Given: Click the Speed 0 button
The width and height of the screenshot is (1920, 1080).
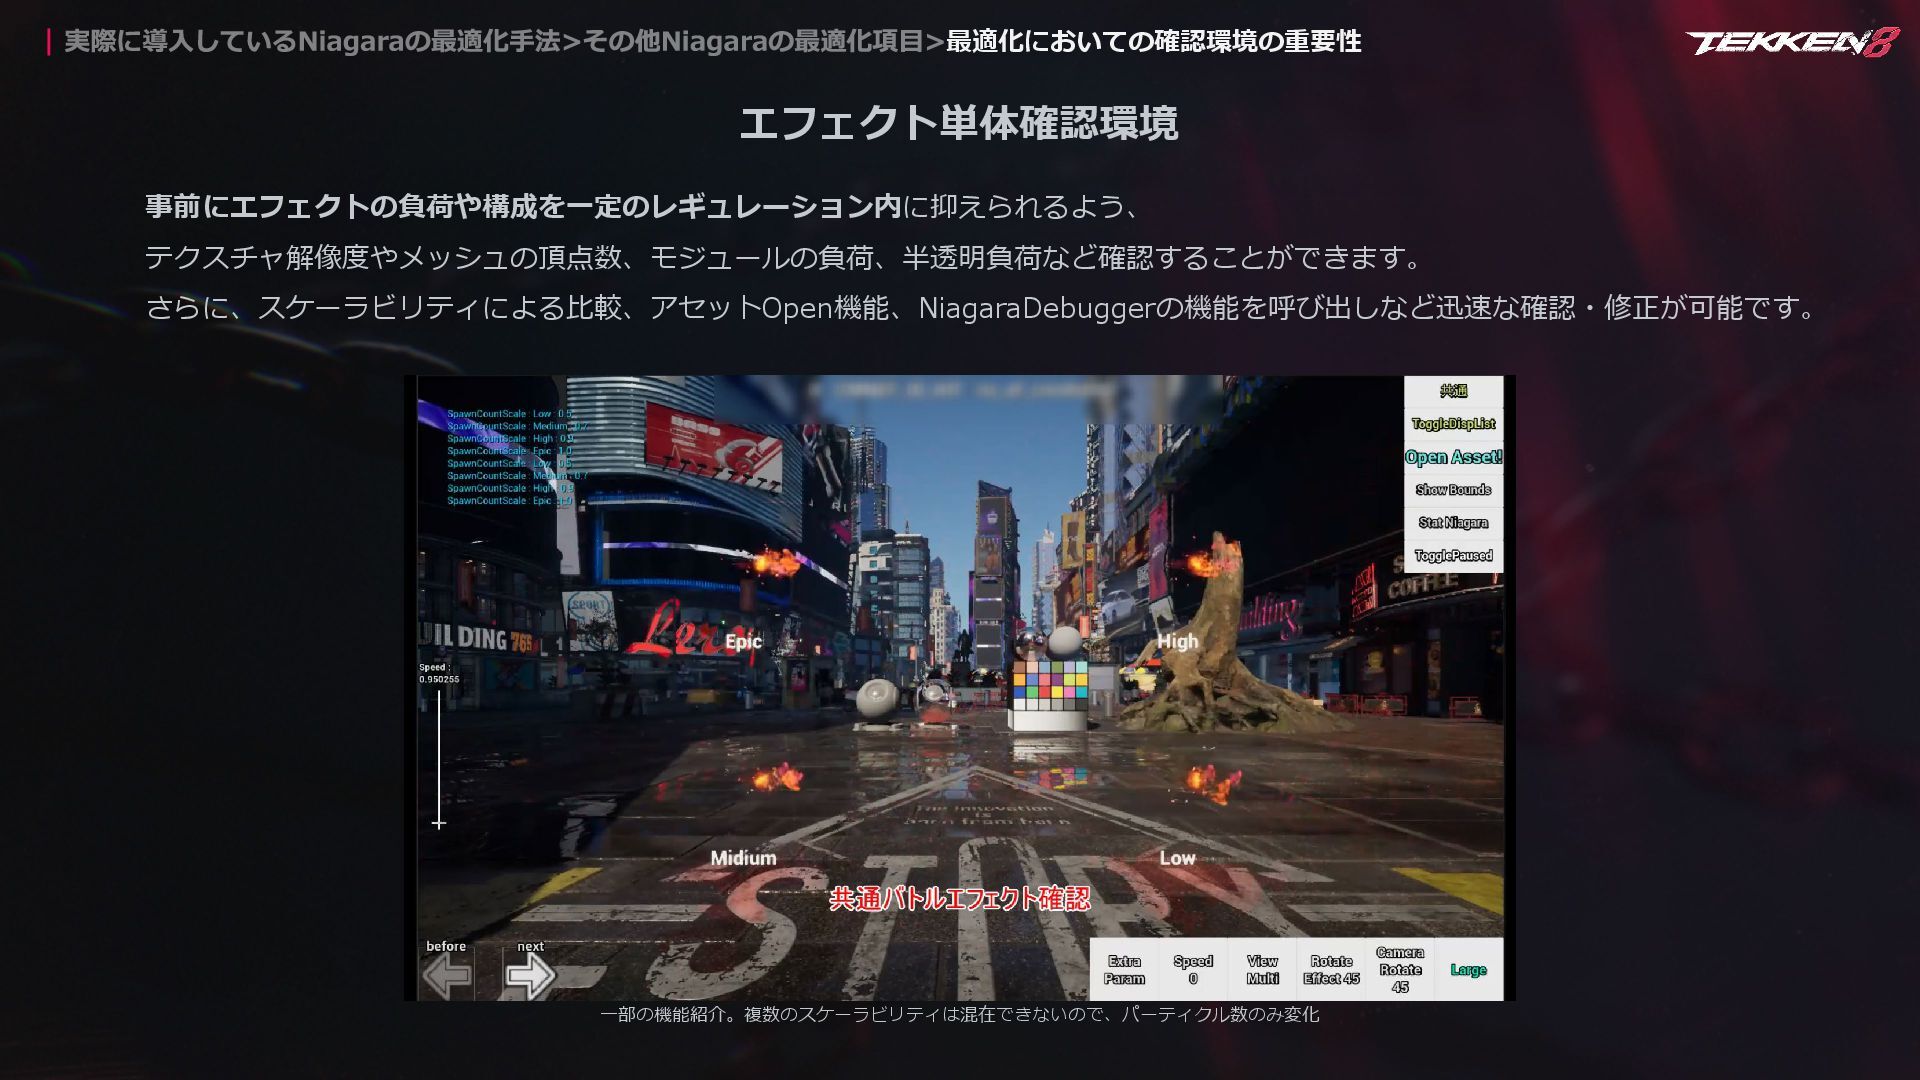Looking at the screenshot, I should 1193,970.
